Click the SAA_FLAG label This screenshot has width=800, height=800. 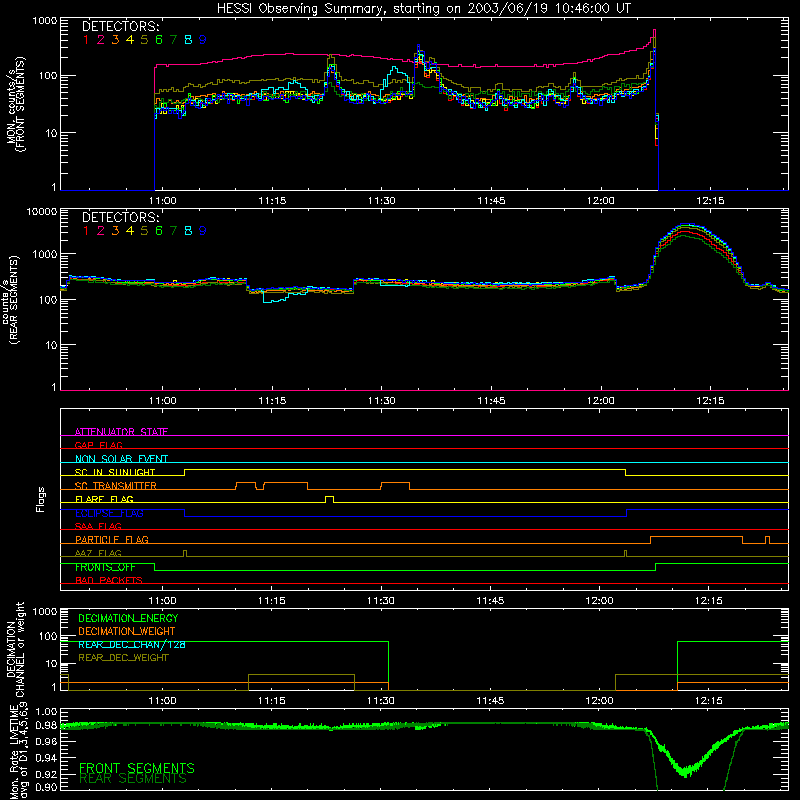coord(98,526)
